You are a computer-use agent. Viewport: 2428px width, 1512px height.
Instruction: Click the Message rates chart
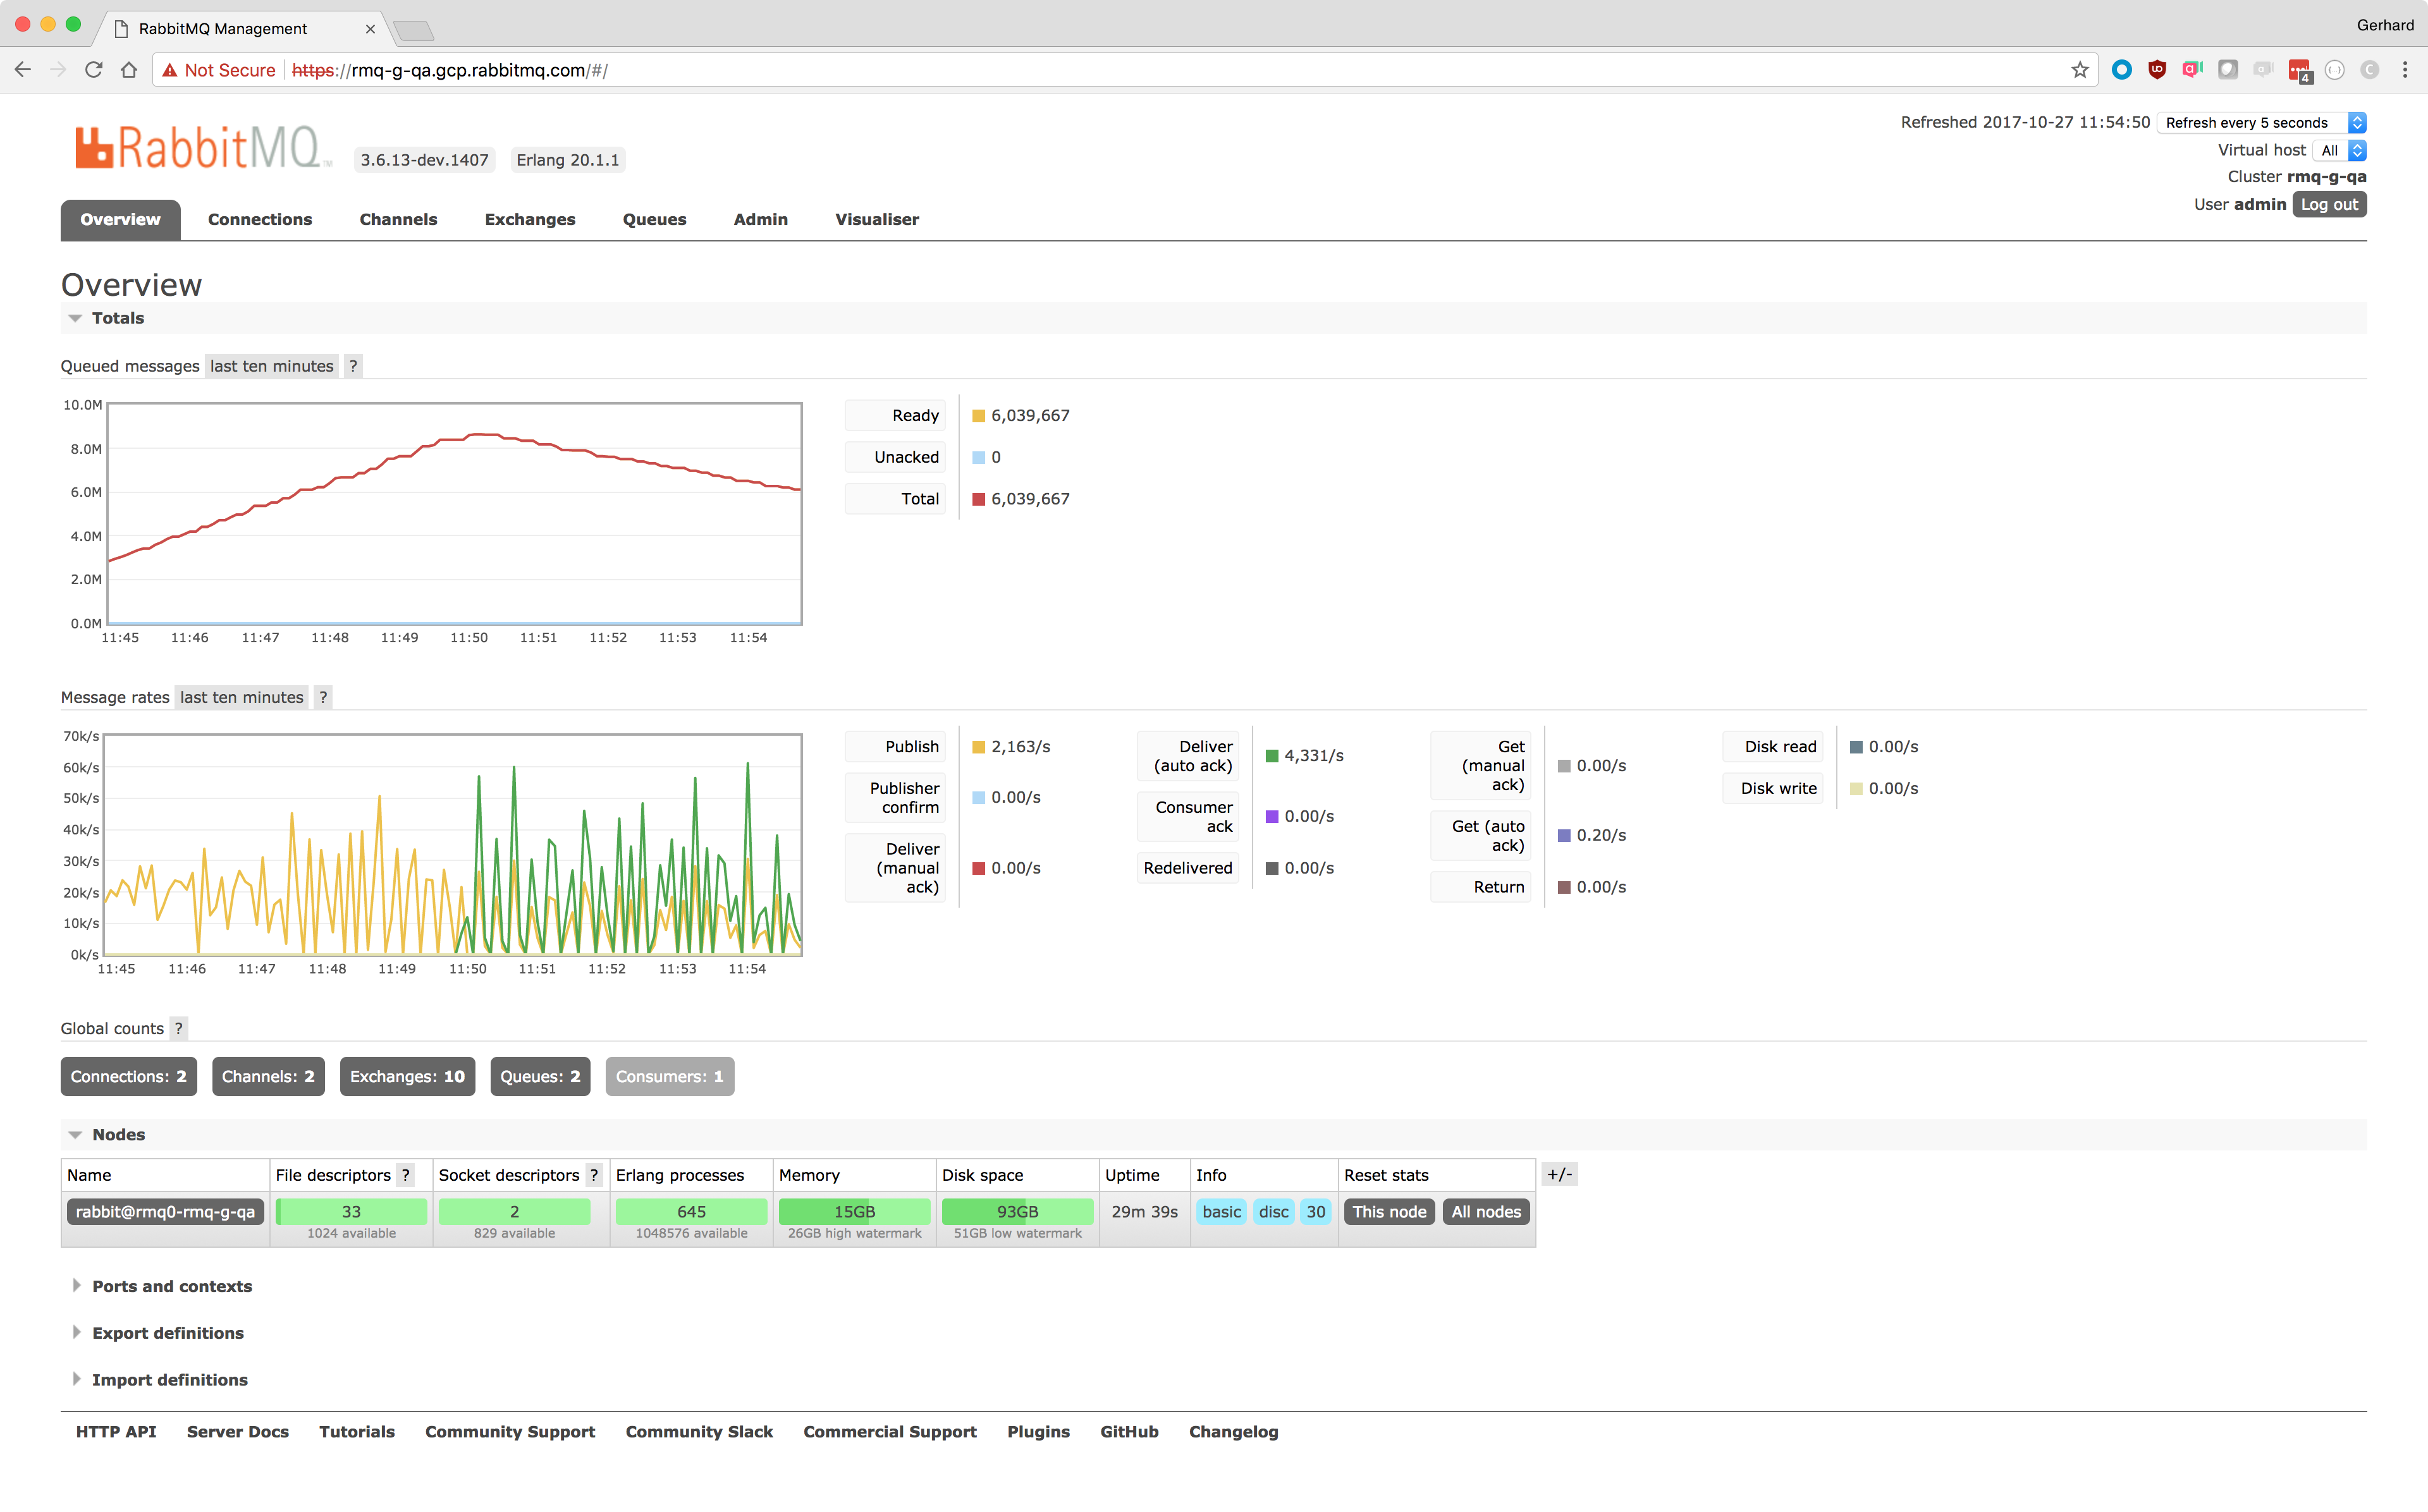click(452, 845)
